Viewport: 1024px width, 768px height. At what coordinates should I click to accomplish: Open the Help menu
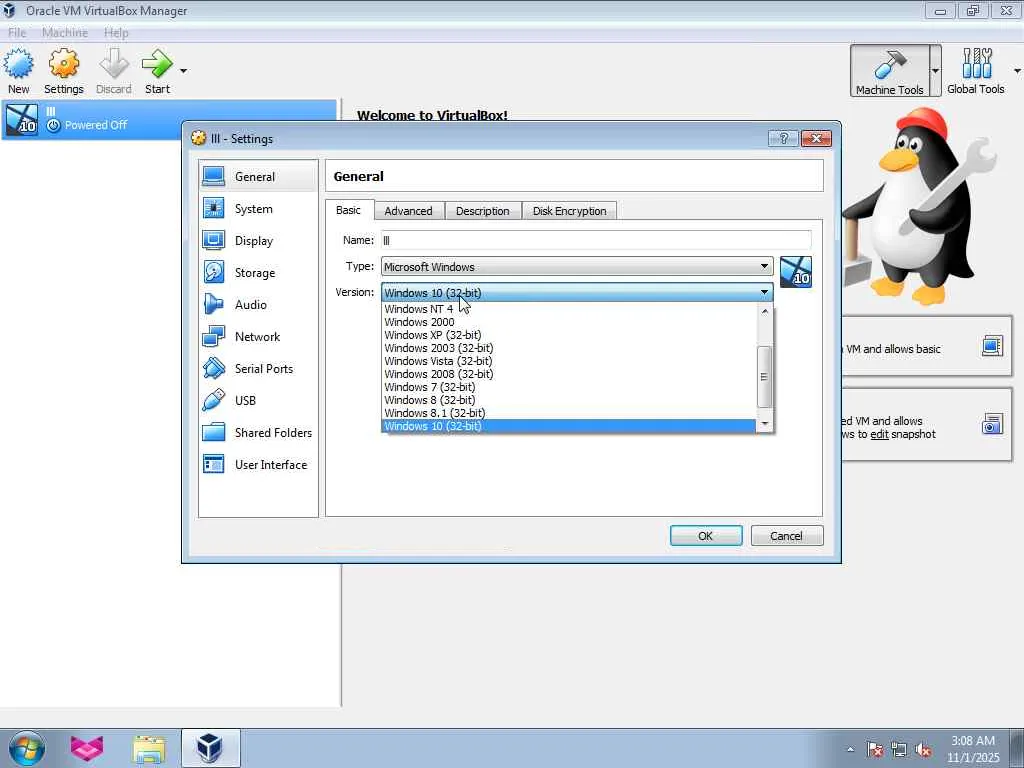[x=116, y=33]
